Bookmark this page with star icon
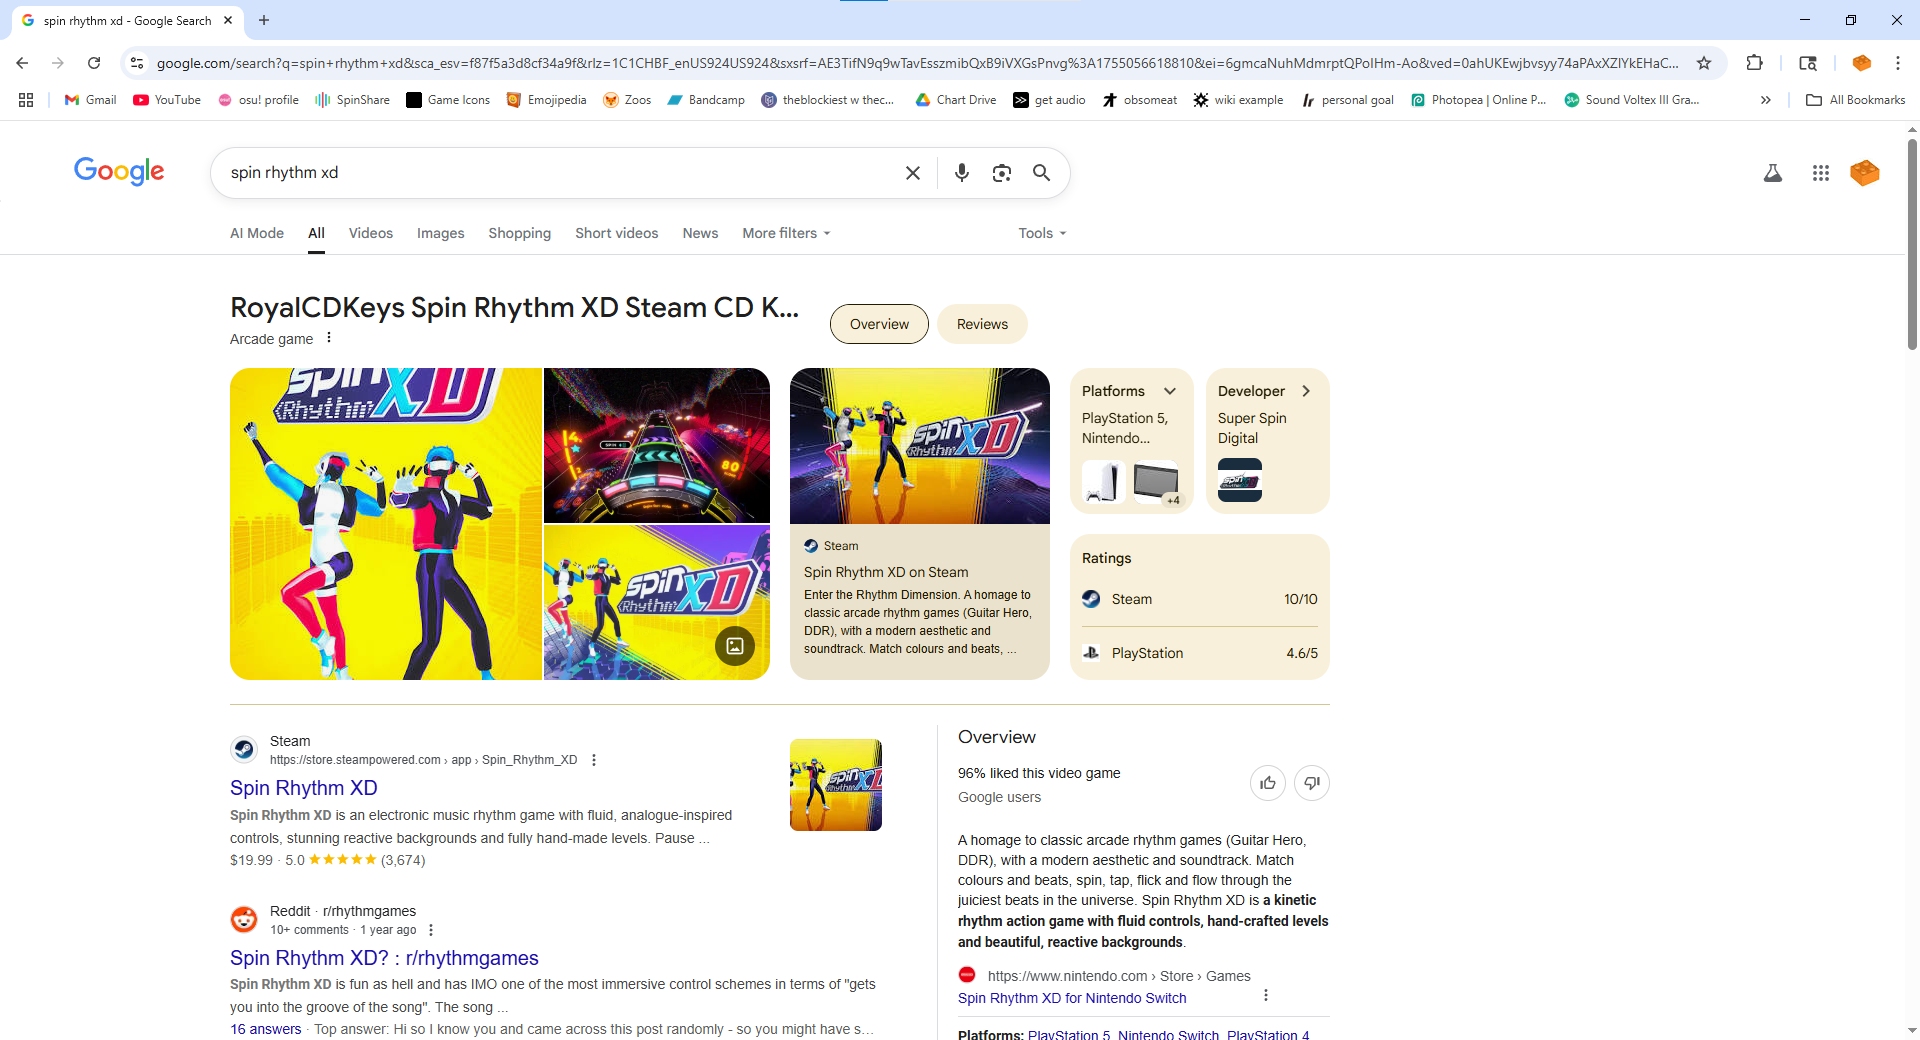Viewport: 1920px width, 1040px height. click(x=1704, y=63)
